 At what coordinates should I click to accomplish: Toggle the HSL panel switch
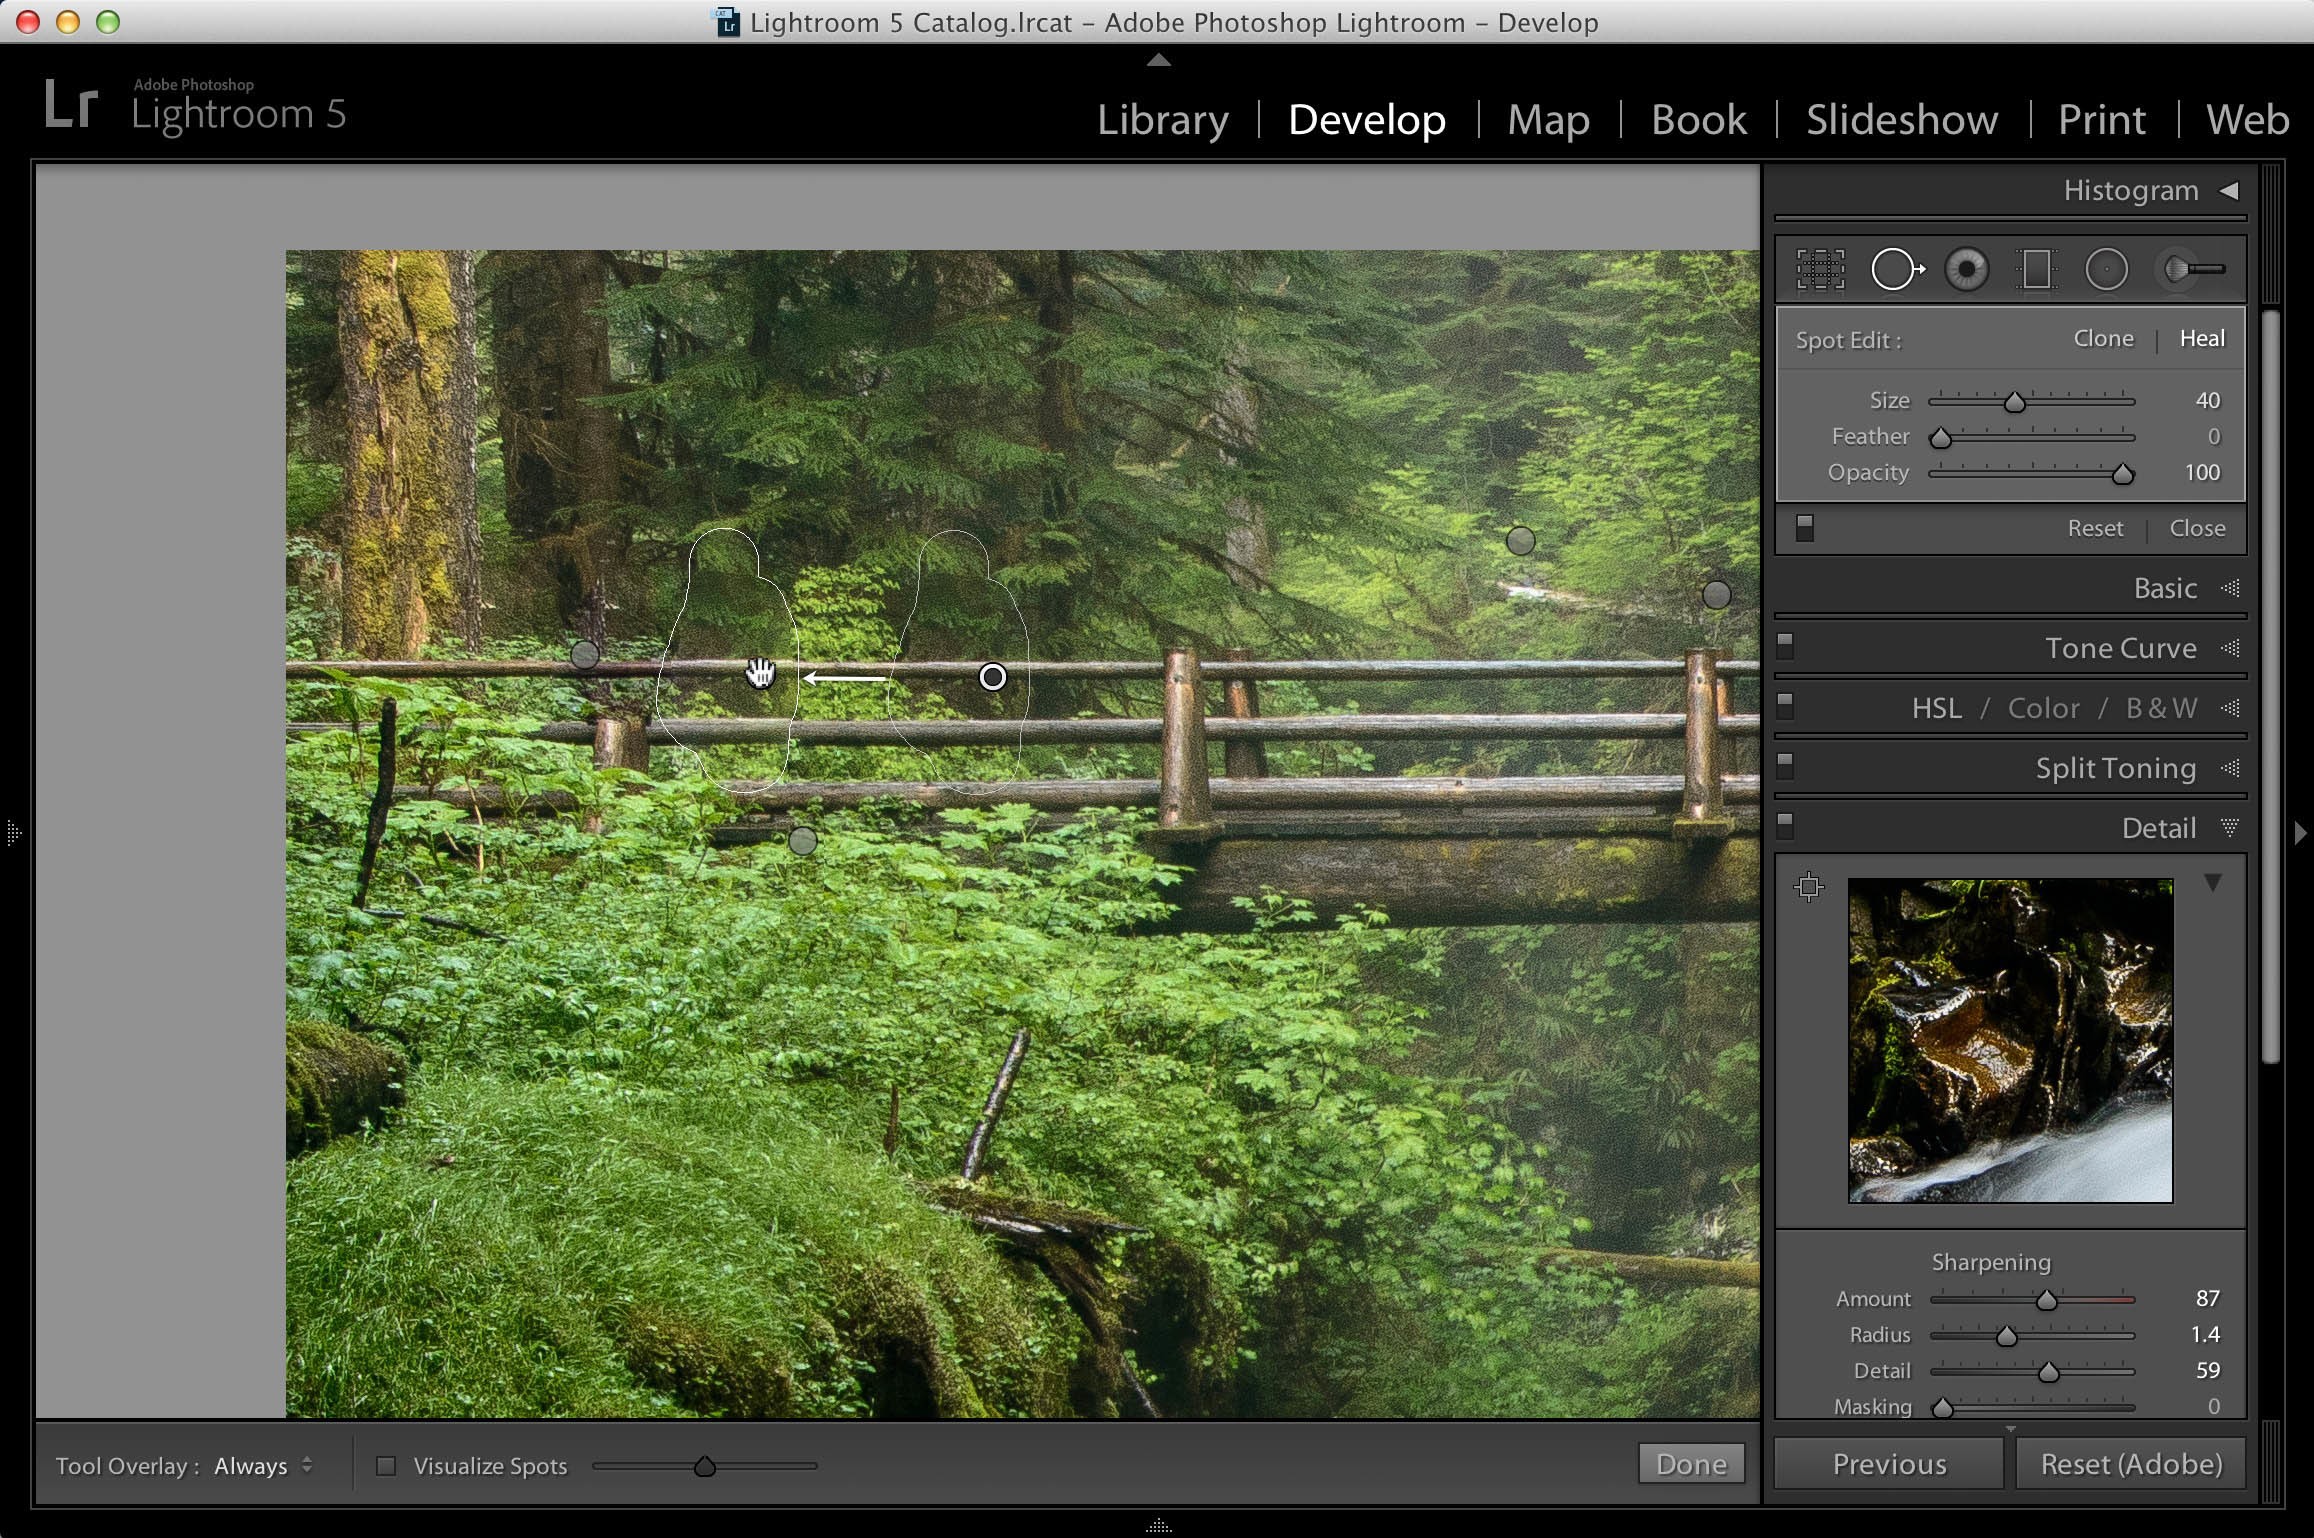pyautogui.click(x=1785, y=706)
